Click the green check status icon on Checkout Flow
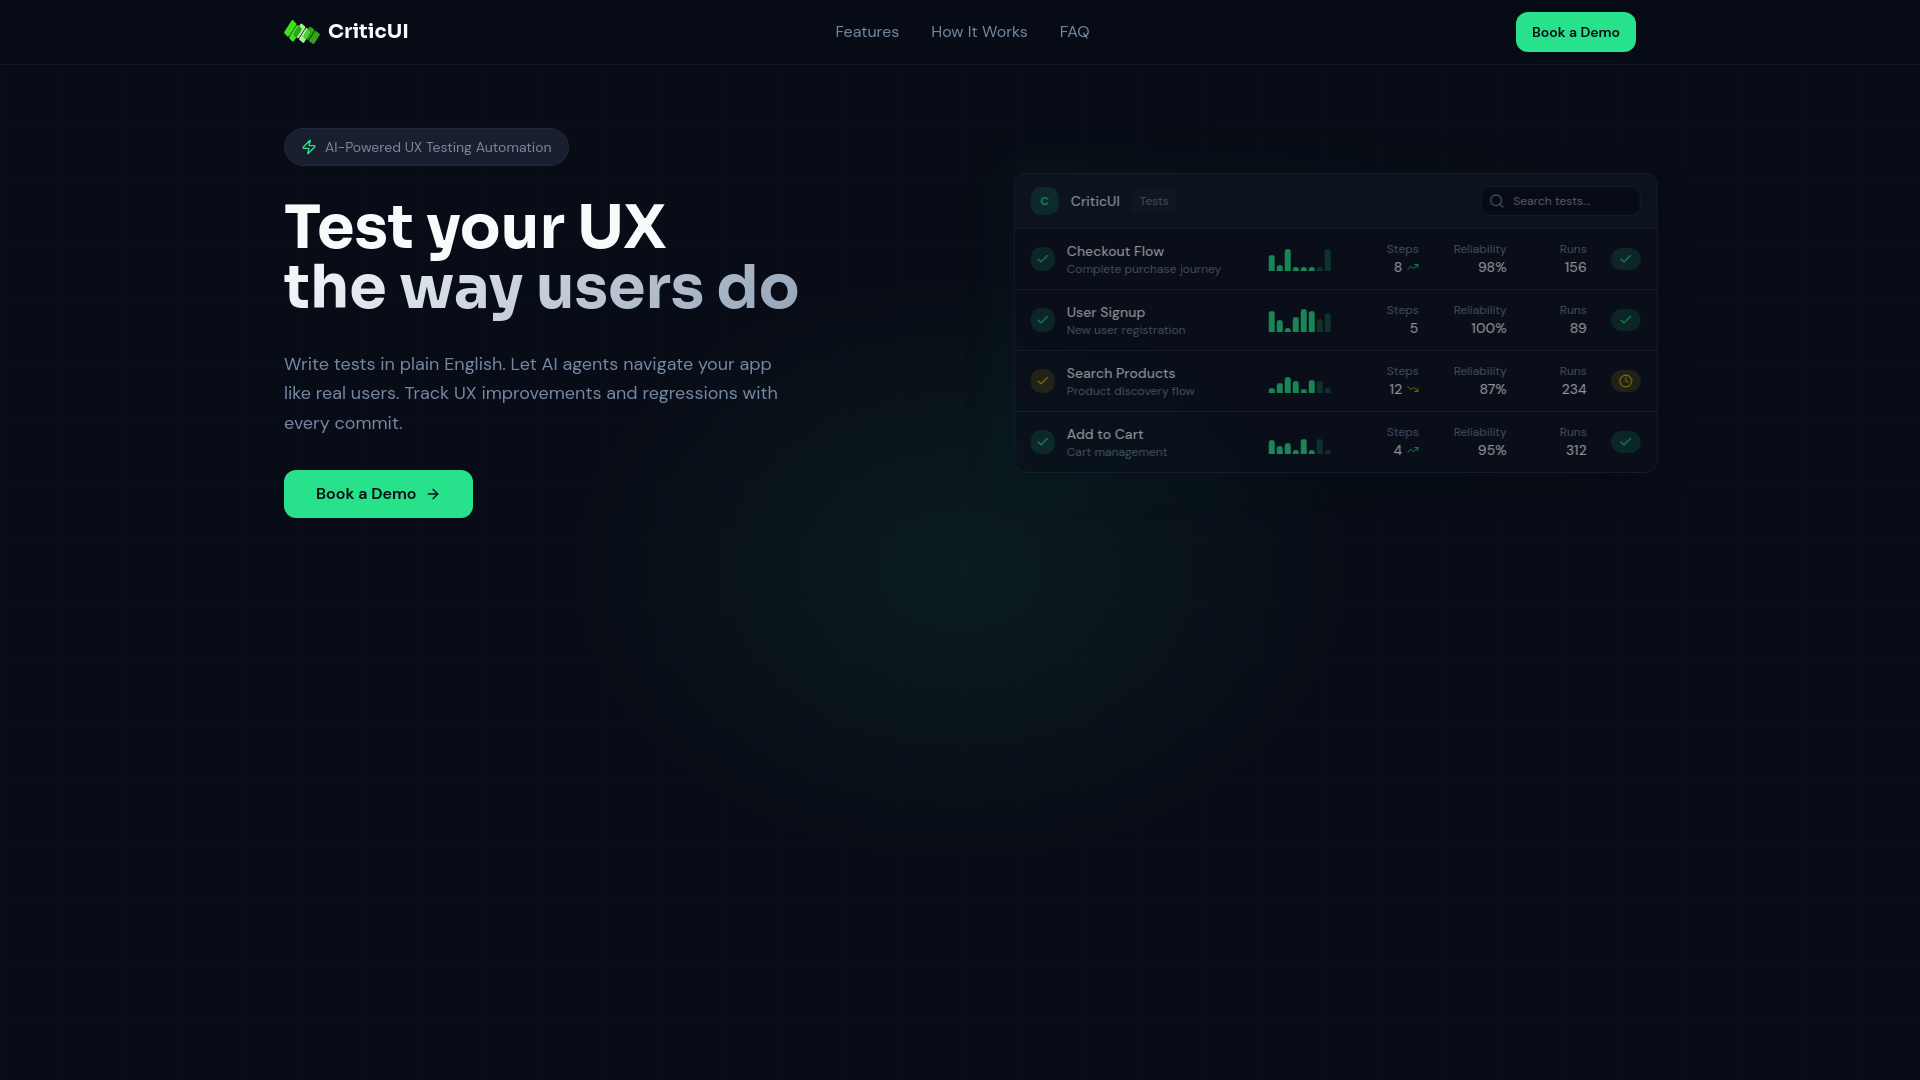This screenshot has height=1080, width=1920. coord(1625,259)
